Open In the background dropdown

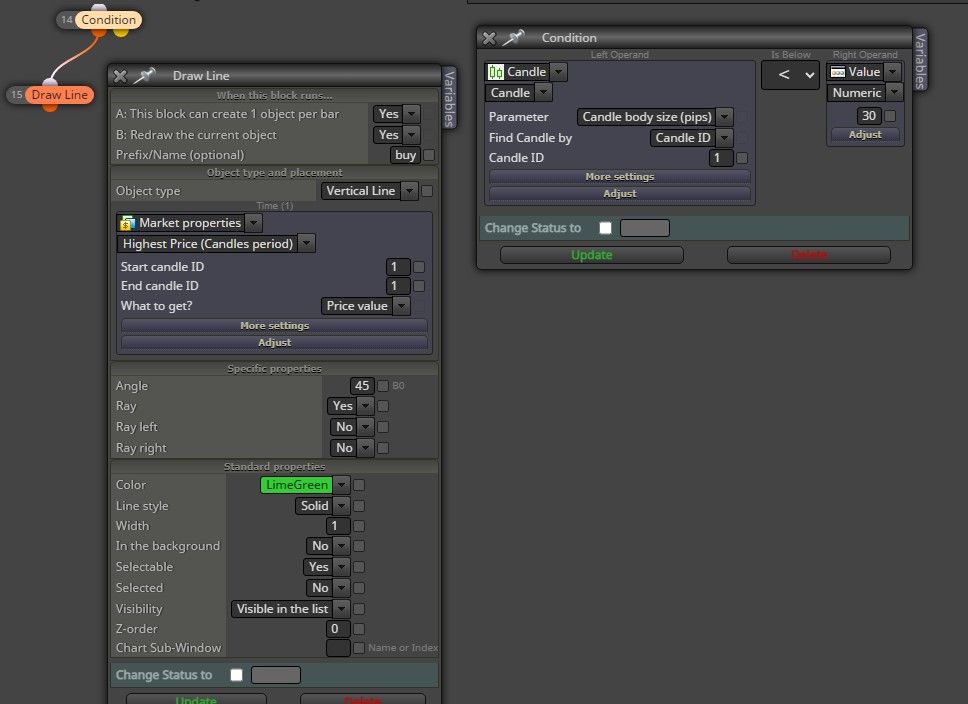pos(328,546)
